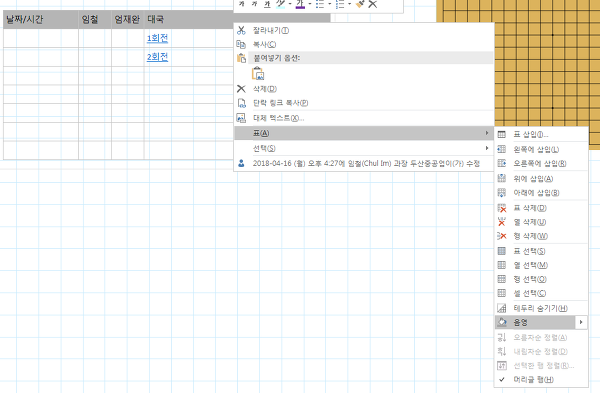The height and width of the screenshot is (393, 600).
Task: Click the insert left icon (왼쪽에 삽입)
Action: pos(501,149)
